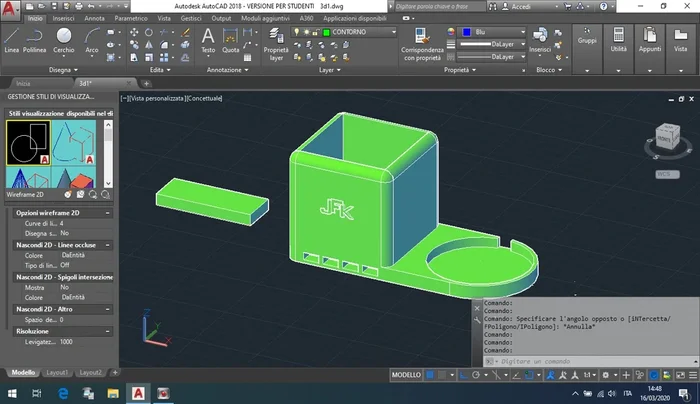Click the ViewCube navigation cube

664,137
